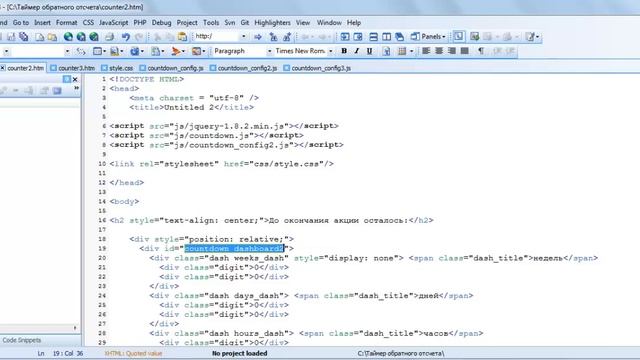The width and height of the screenshot is (640, 360).
Task: Open the Insert menu
Action: pyautogui.click(x=42, y=23)
